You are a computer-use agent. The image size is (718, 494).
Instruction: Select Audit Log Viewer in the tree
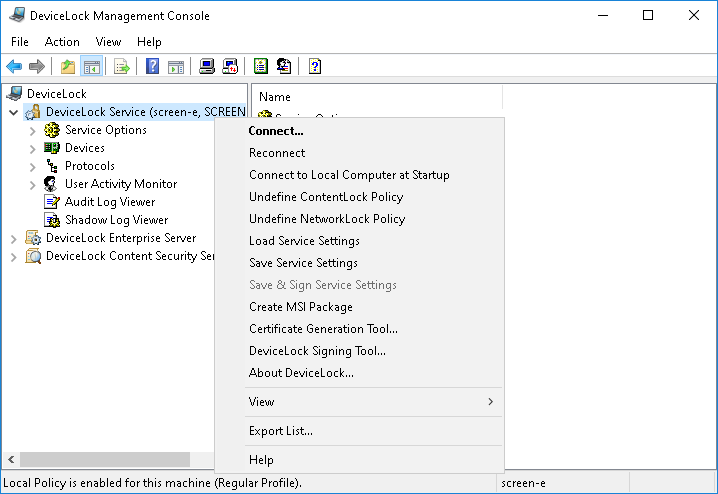click(x=109, y=202)
